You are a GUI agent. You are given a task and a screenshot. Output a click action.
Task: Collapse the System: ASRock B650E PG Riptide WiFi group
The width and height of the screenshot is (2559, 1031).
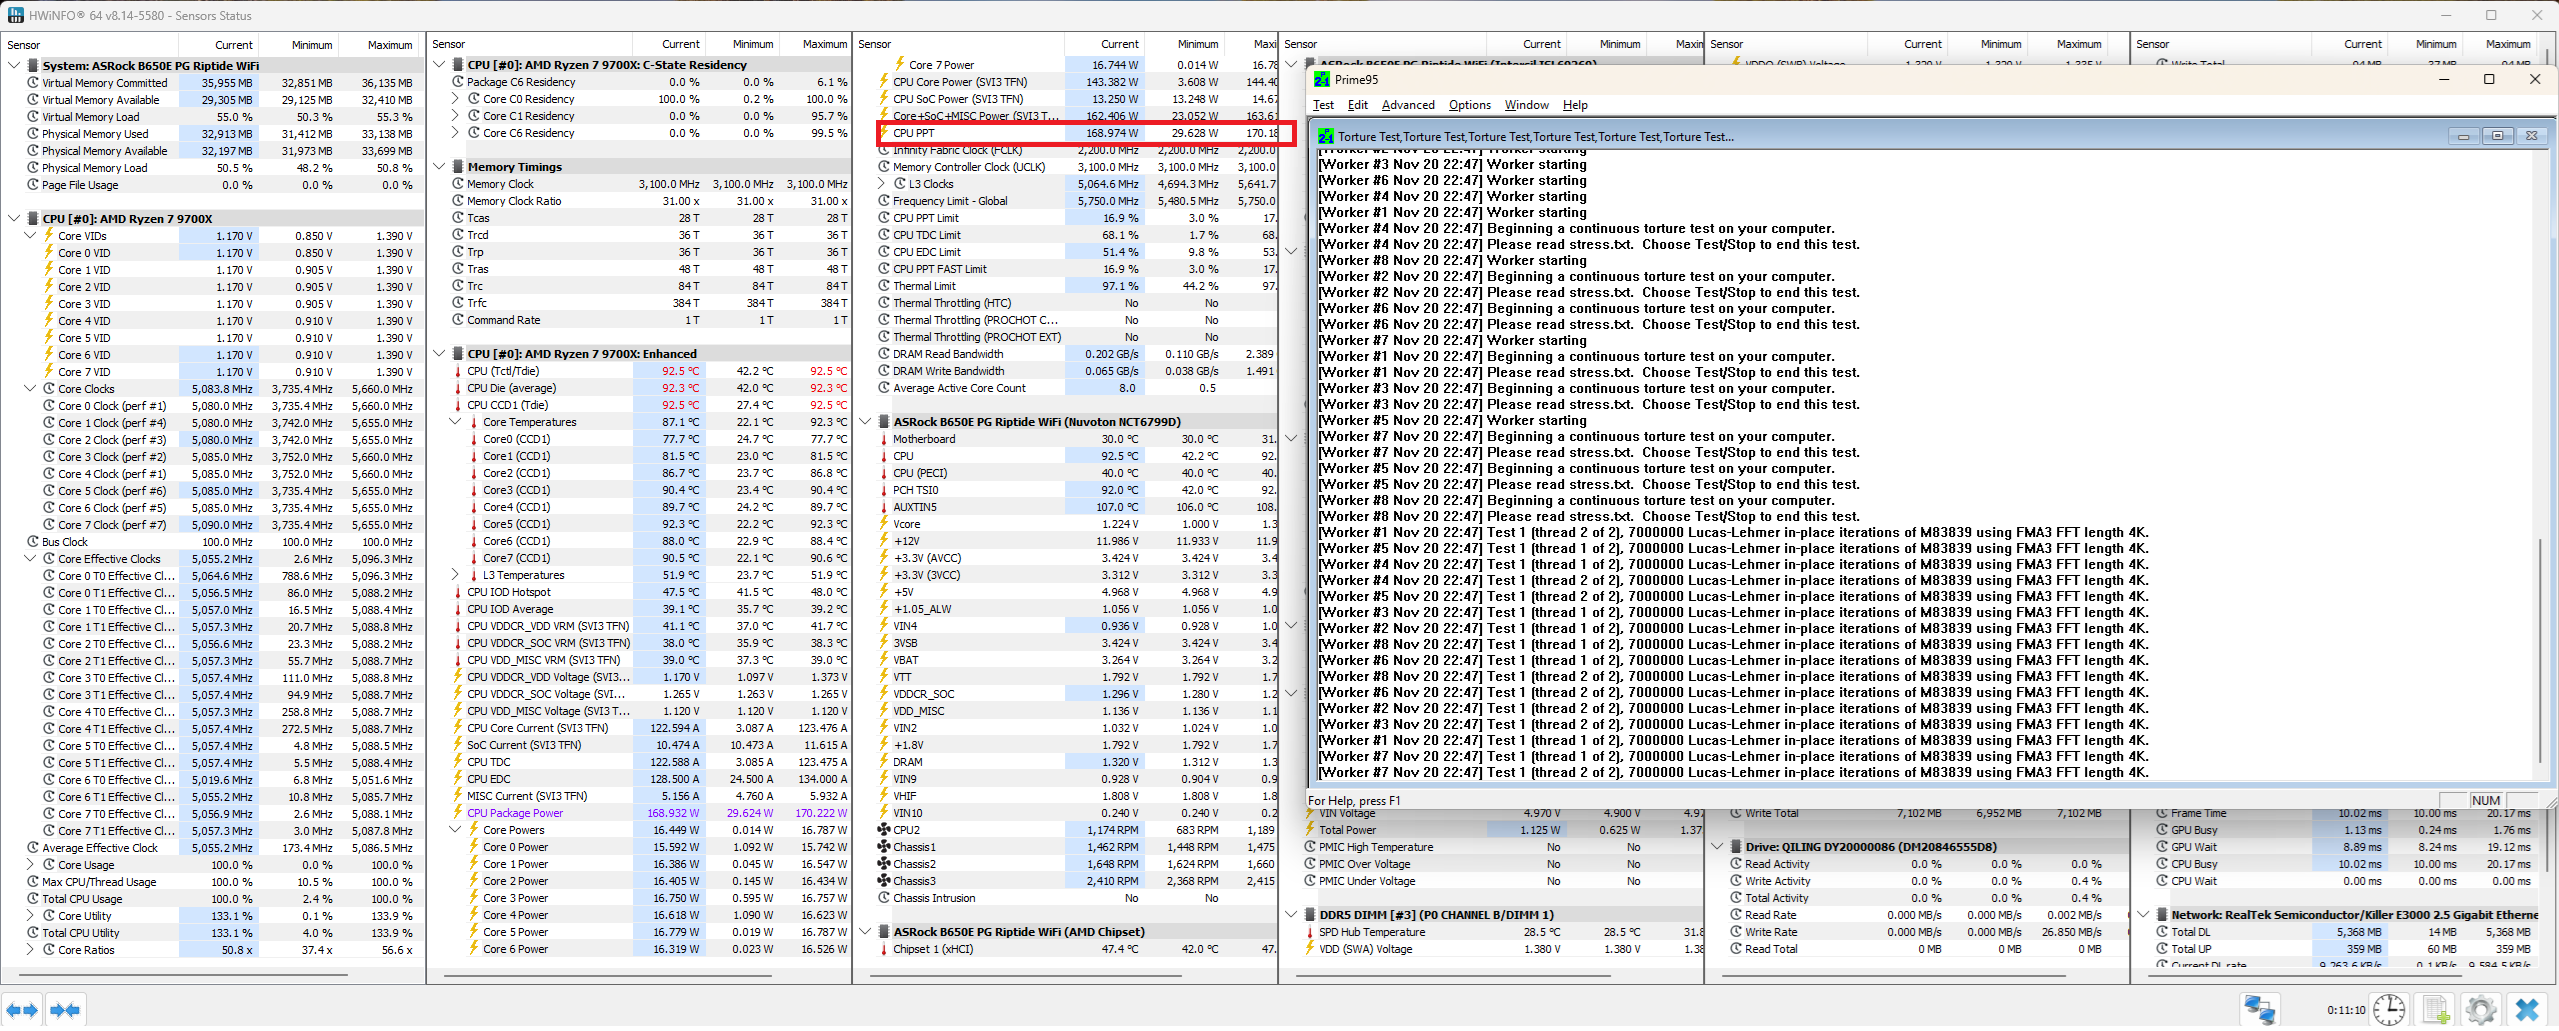pos(14,66)
